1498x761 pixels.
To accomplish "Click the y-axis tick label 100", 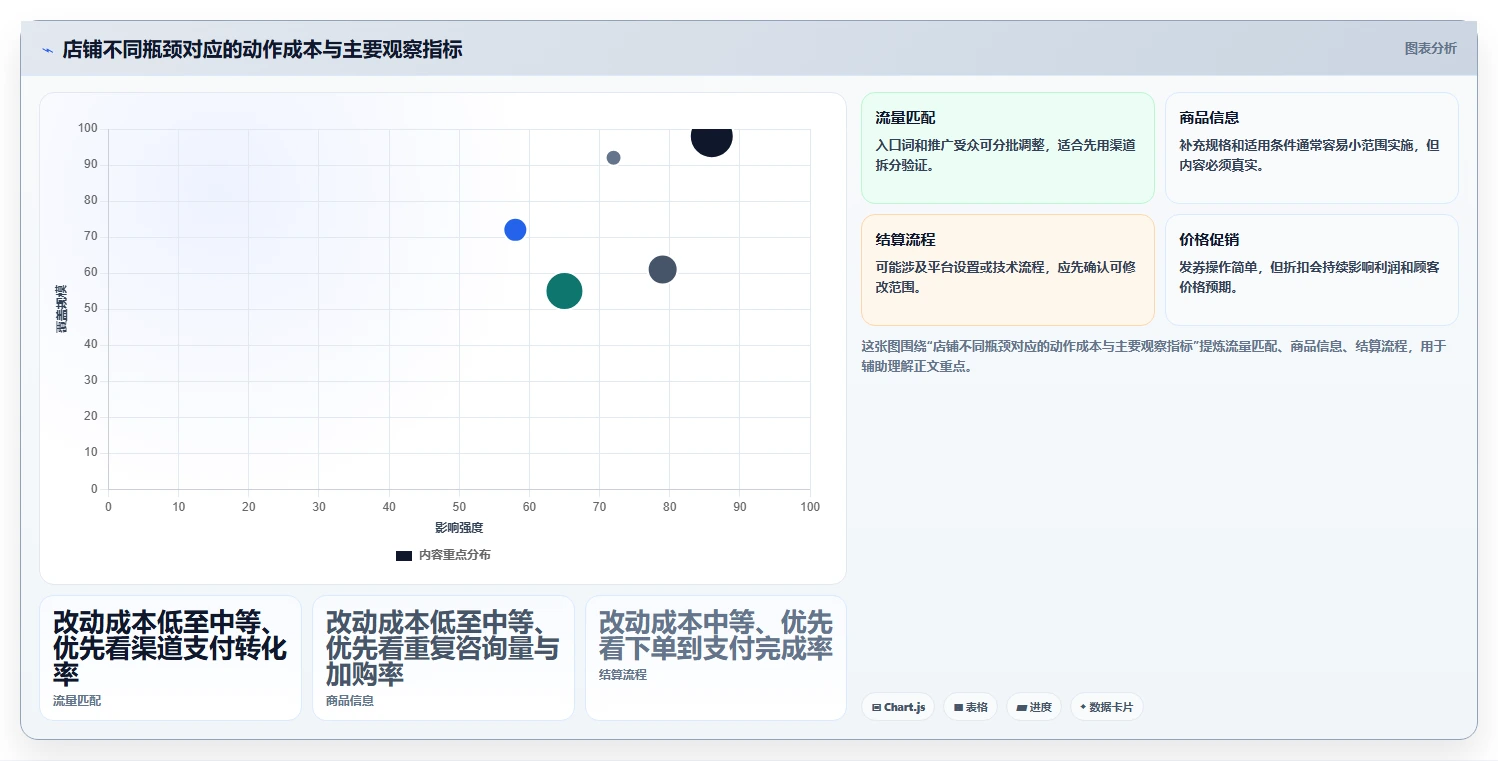I will click(87, 128).
